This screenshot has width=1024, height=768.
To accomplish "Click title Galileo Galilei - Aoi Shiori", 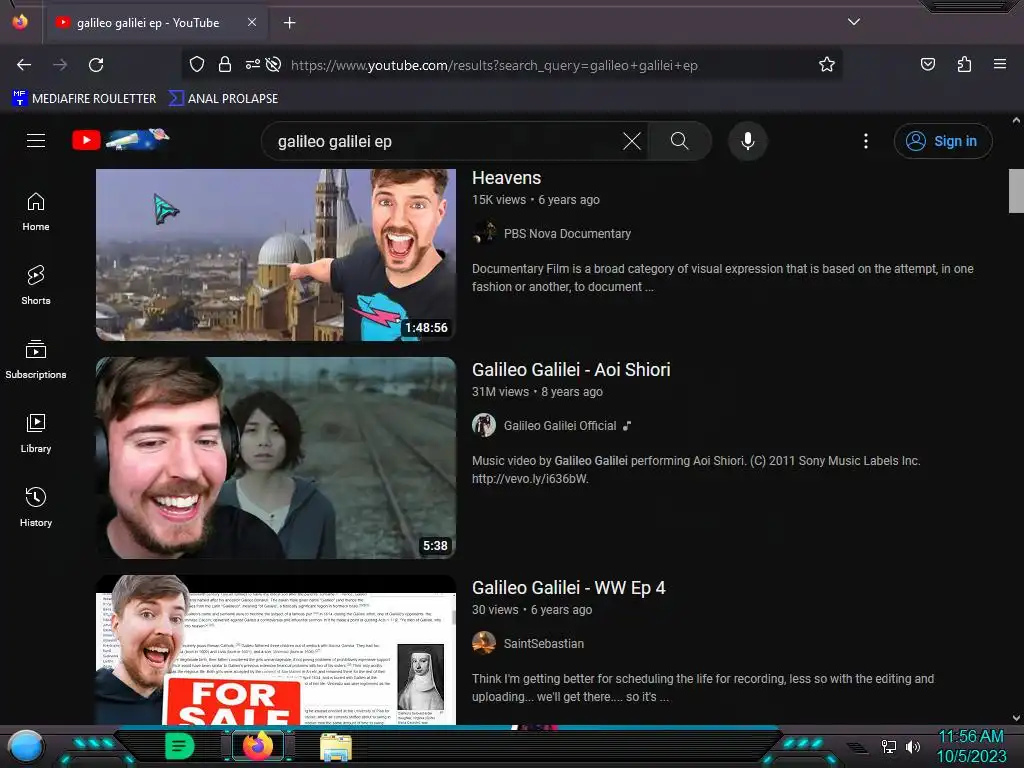I will [571, 370].
